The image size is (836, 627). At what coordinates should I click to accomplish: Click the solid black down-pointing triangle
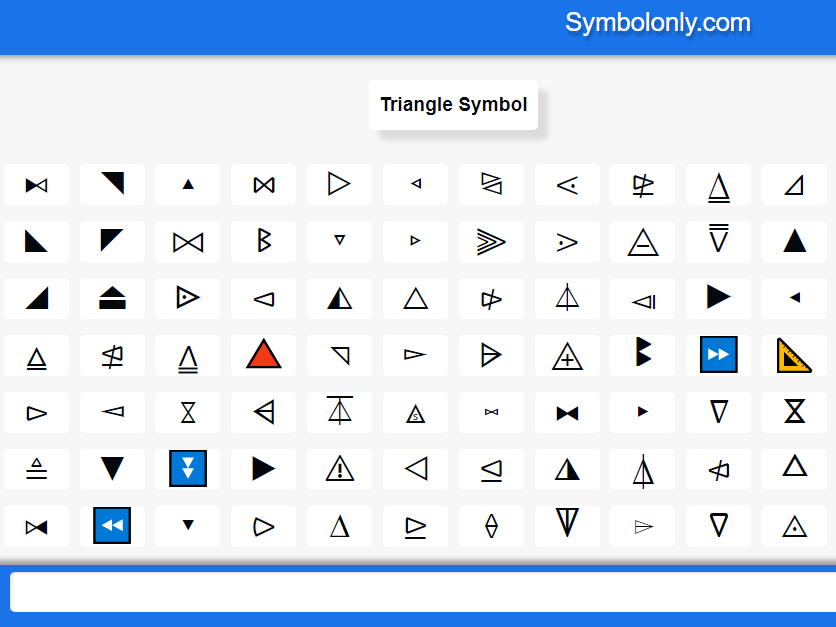[112, 469]
